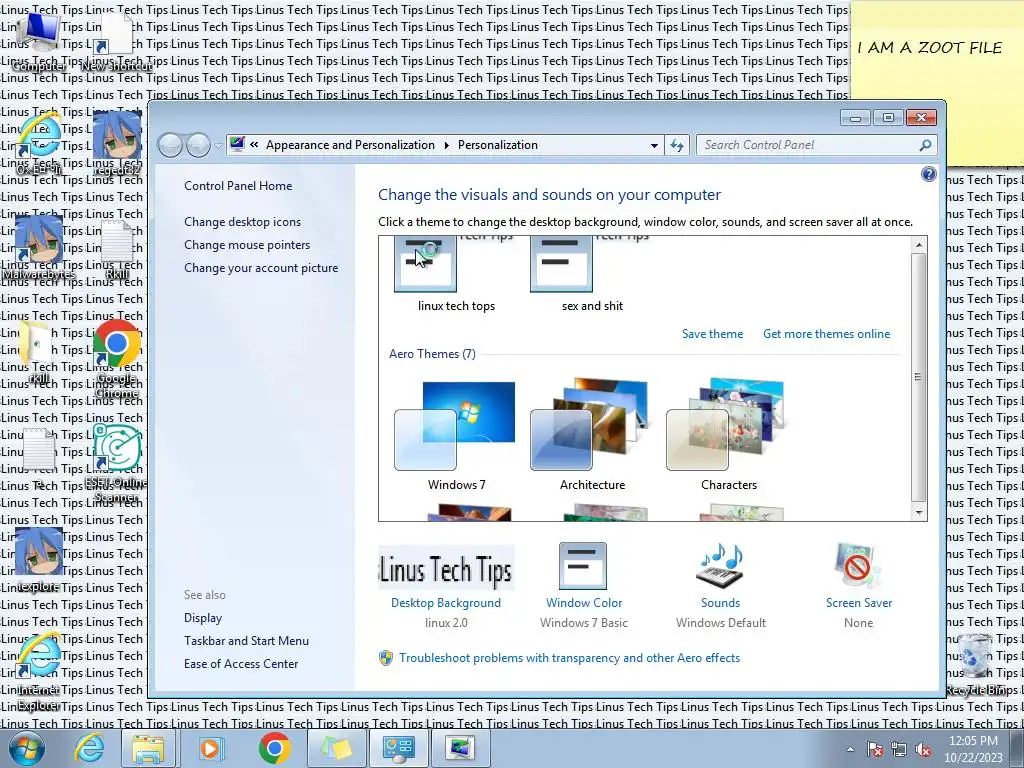Open Change mouse pointers
1024x768 pixels.
(x=247, y=244)
